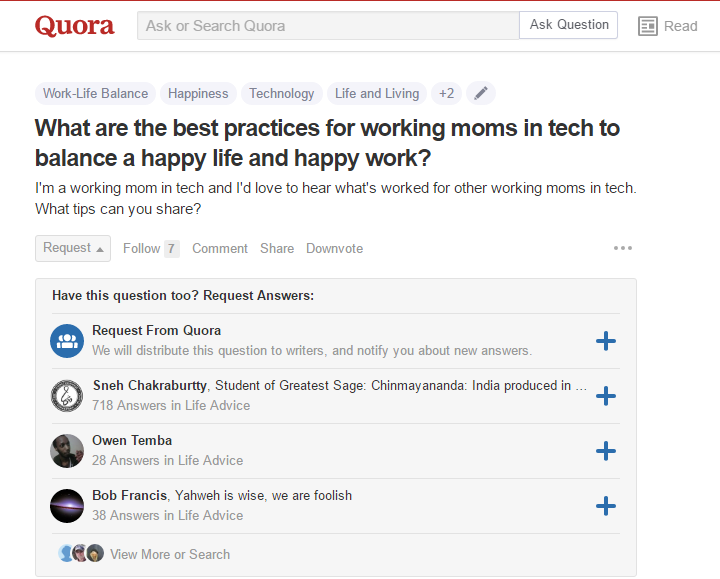Click the Request From Quora group icon
This screenshot has width=720, height=579.
tap(67, 341)
